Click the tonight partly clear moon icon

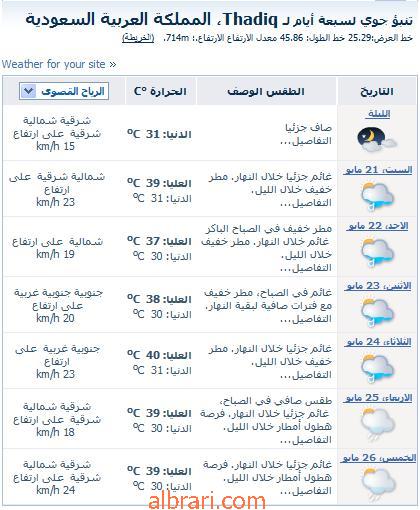(x=377, y=139)
